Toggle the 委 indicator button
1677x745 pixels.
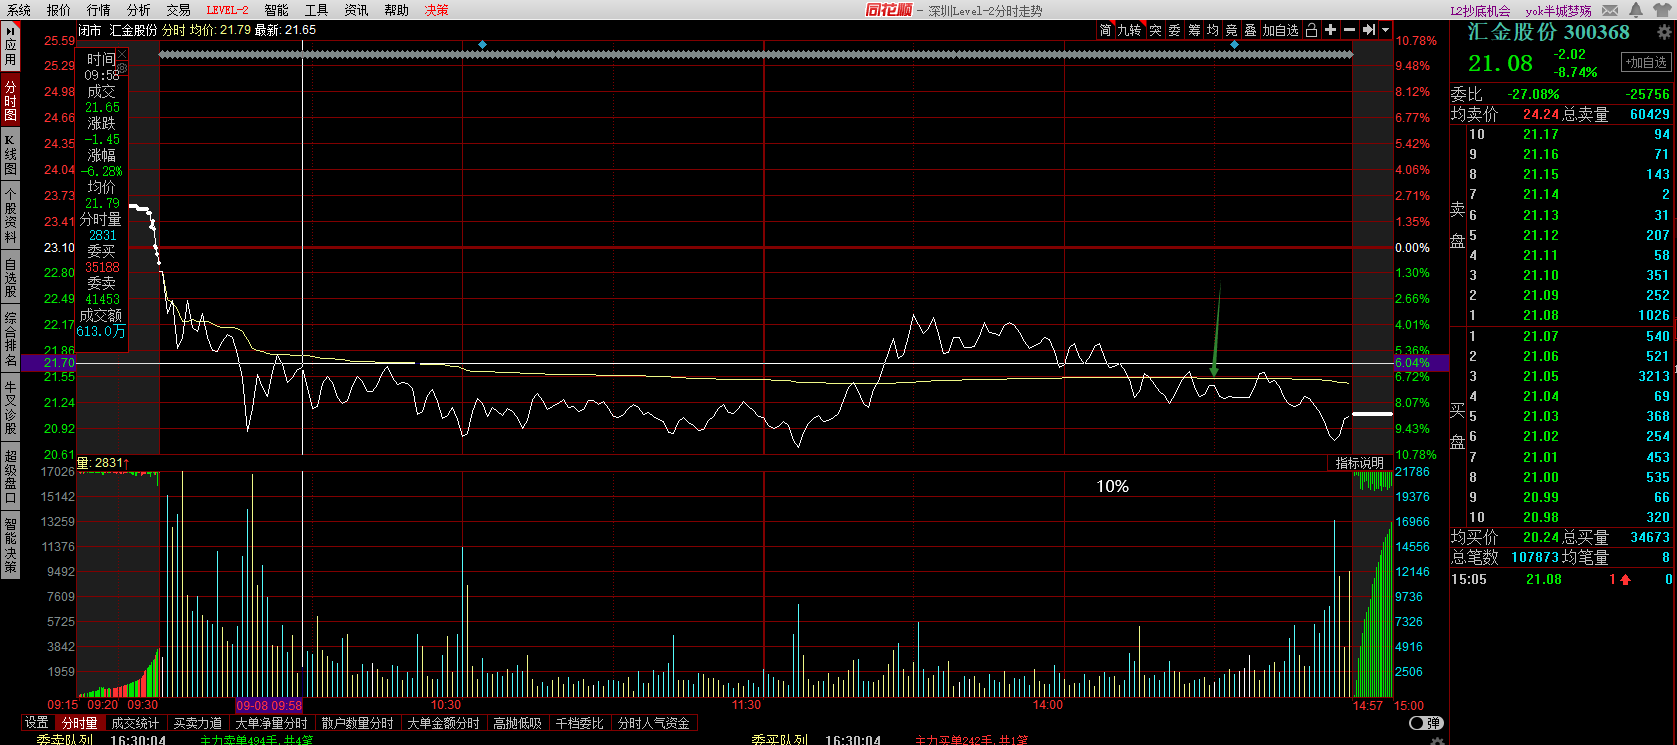[1174, 30]
